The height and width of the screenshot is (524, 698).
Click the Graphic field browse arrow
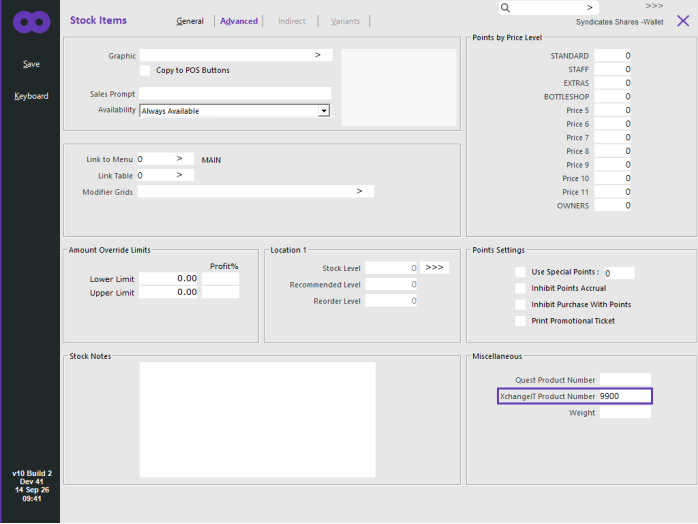click(x=318, y=55)
